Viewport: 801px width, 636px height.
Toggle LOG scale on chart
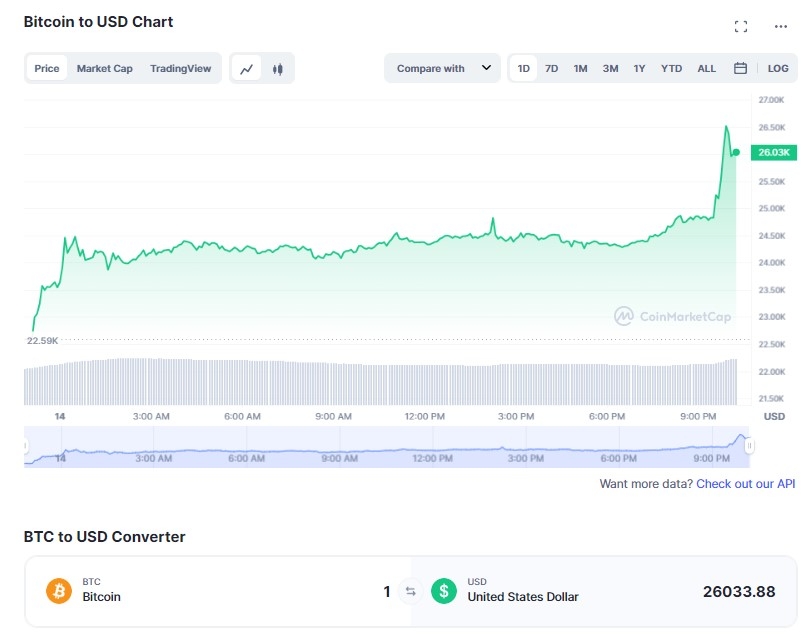coord(778,68)
